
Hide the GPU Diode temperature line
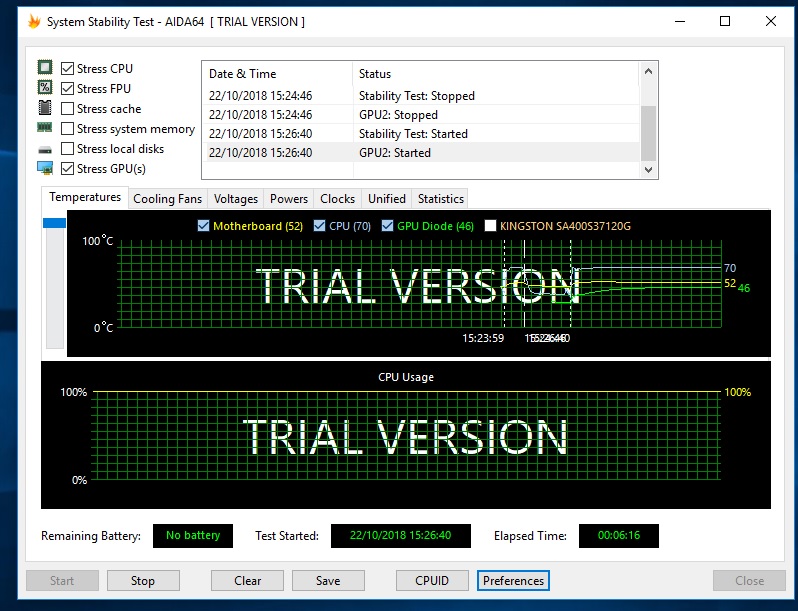click(387, 226)
